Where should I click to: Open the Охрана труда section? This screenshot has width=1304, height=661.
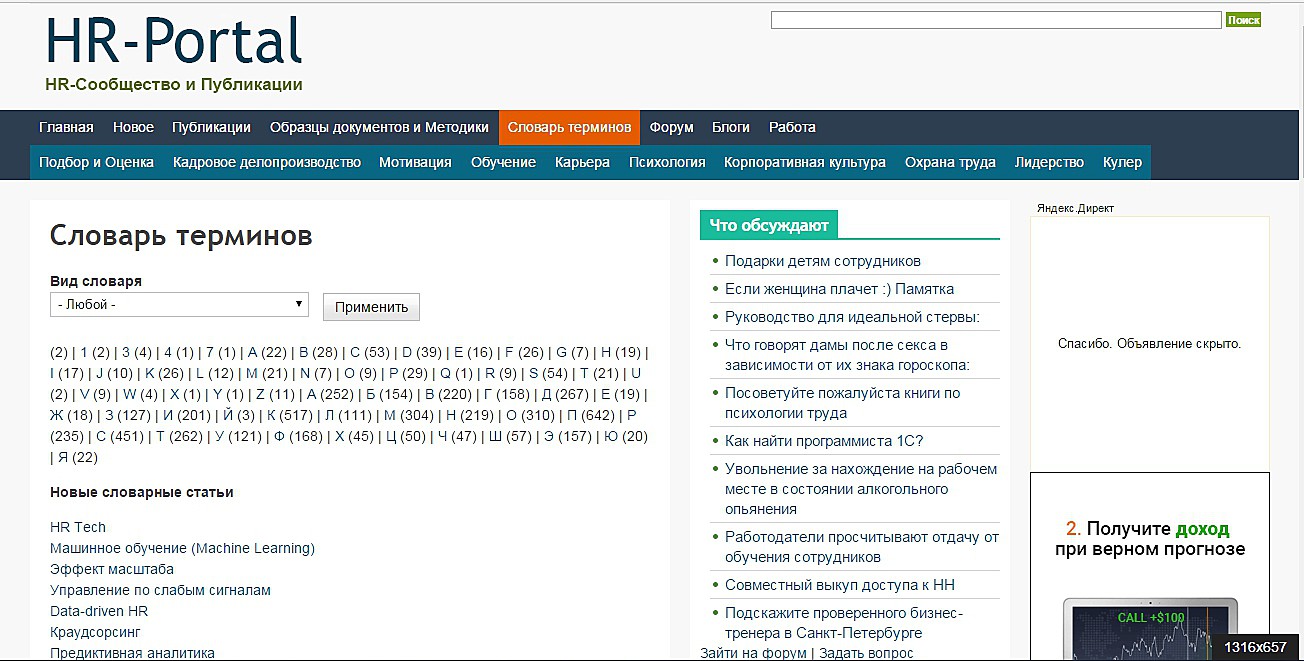[x=950, y=162]
